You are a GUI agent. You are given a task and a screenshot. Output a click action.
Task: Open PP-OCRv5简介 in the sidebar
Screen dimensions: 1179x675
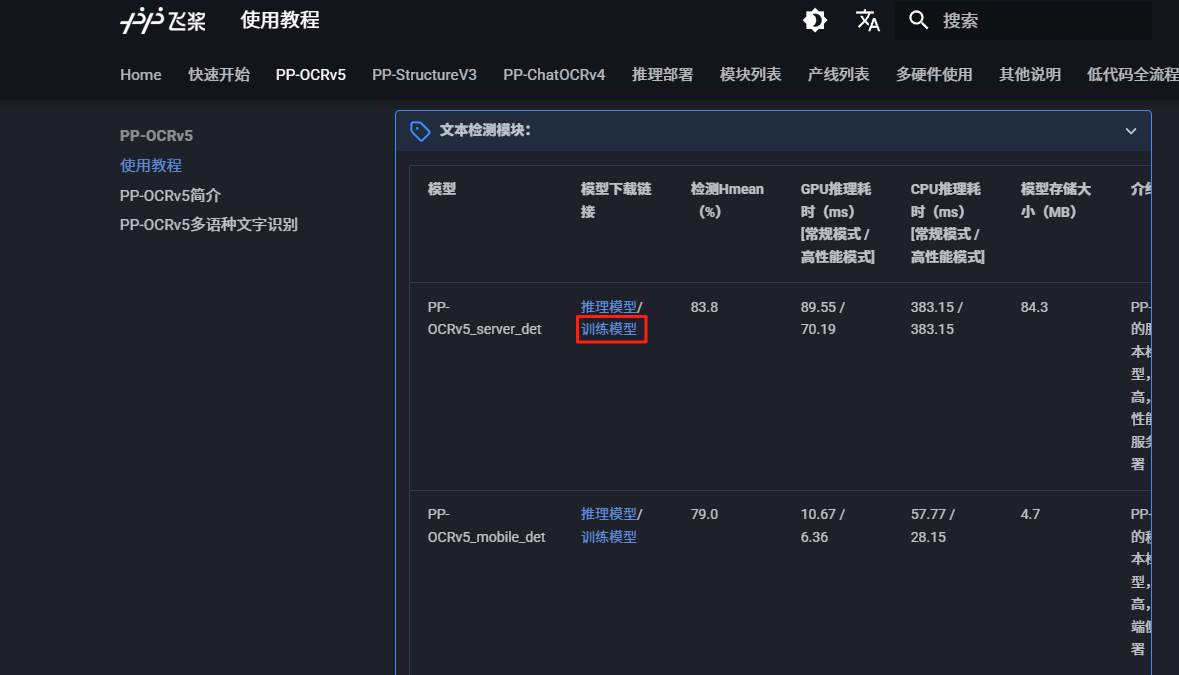tap(170, 195)
